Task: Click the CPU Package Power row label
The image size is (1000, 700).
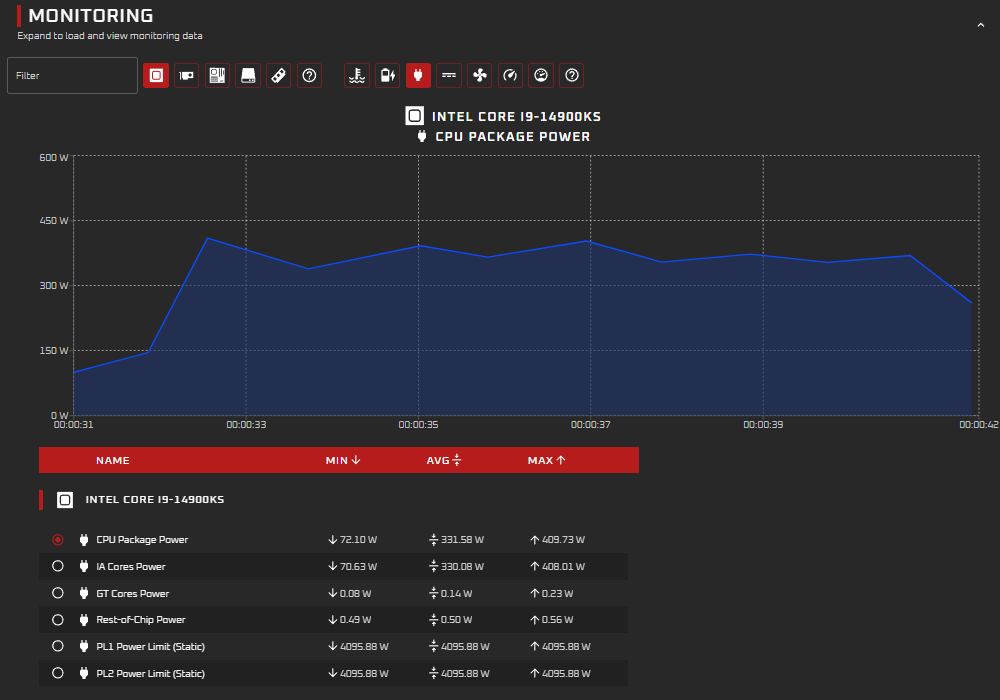Action: (142, 539)
